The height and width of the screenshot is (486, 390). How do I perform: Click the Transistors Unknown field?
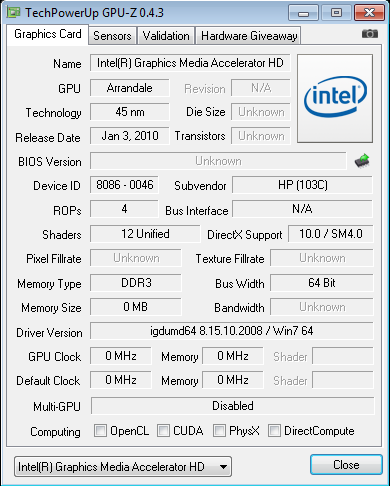pyautogui.click(x=261, y=136)
